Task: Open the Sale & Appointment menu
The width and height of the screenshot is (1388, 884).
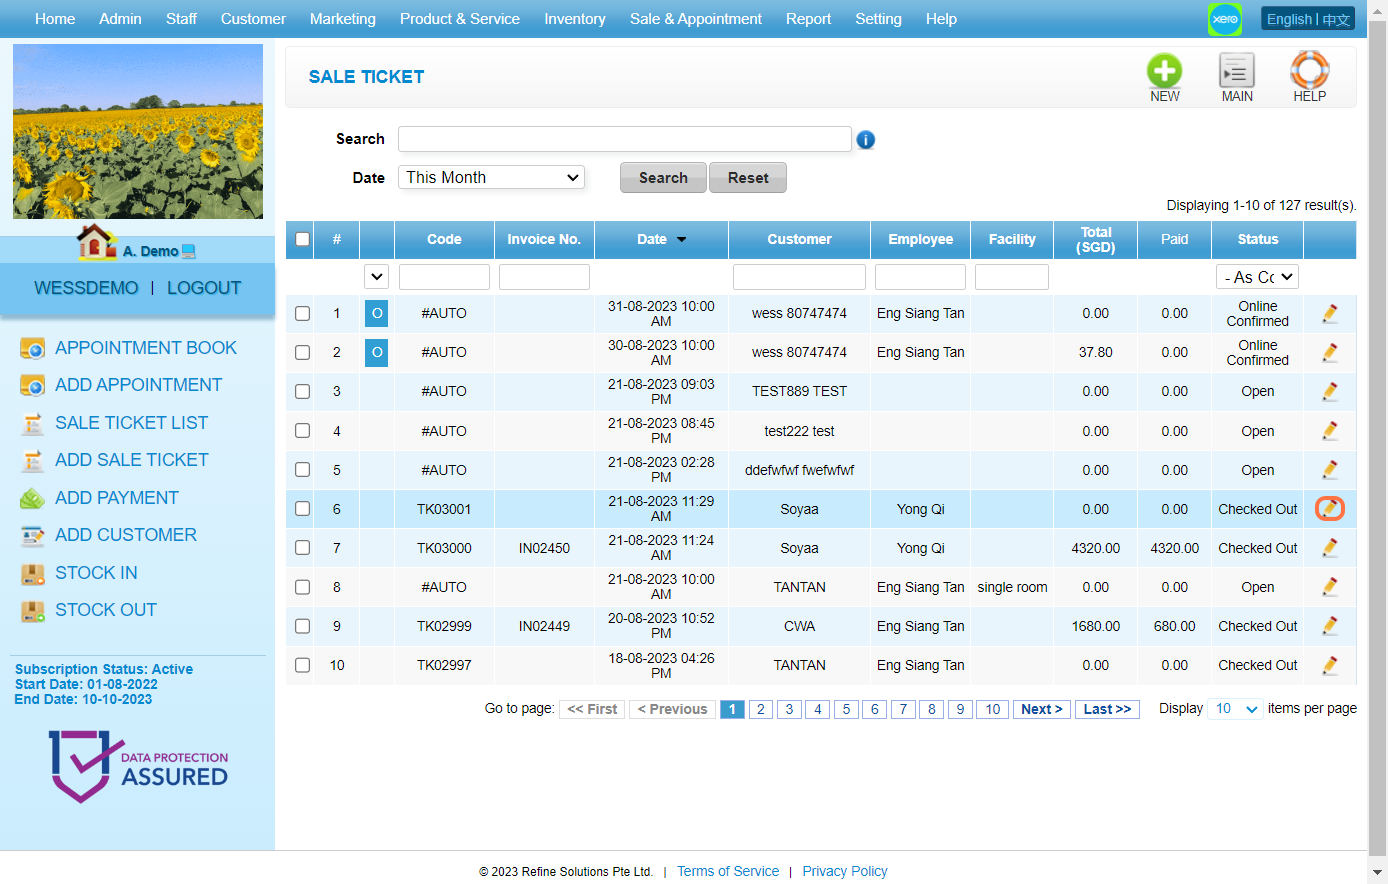Action: 696,19
